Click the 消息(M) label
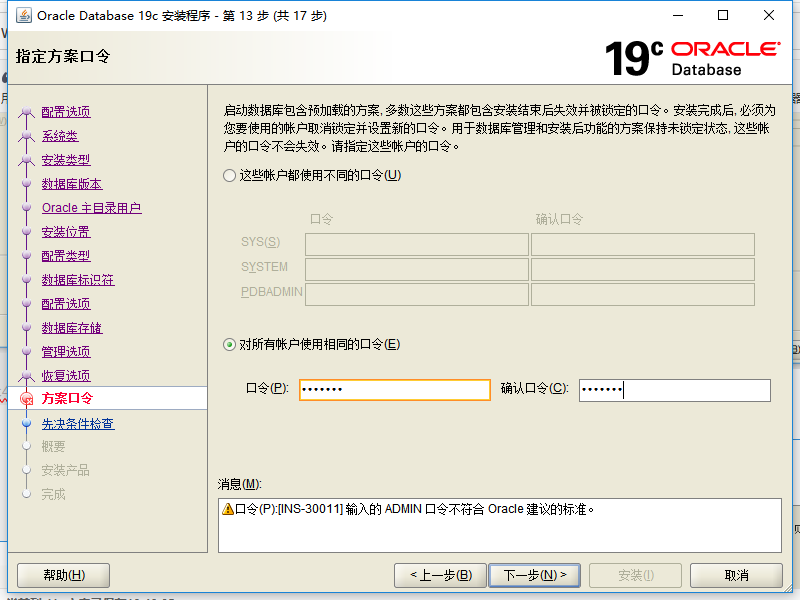The width and height of the screenshot is (800, 600). pyautogui.click(x=239, y=484)
